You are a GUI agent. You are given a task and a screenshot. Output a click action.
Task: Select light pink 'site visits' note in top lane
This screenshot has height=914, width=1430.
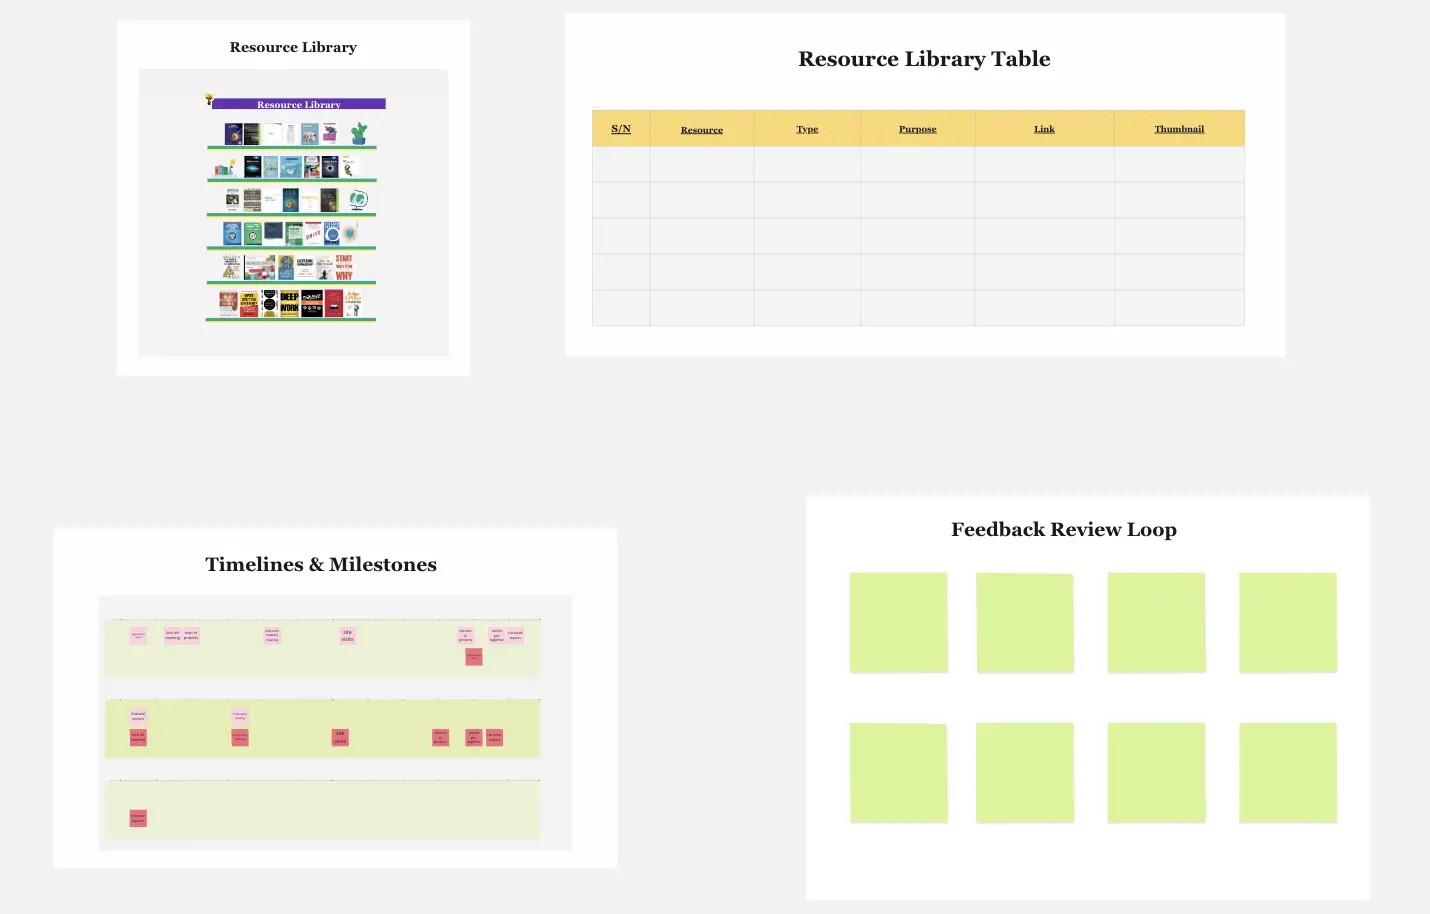348,635
